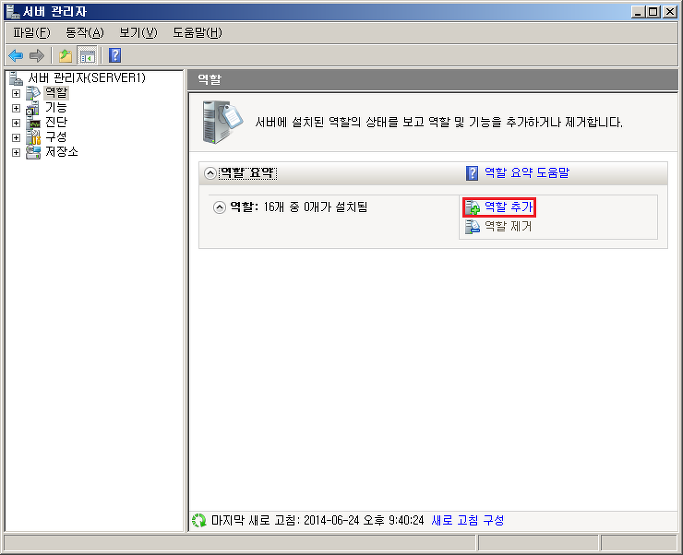Click the 역할 gray pane header
Image resolution: width=683 pixels, height=555 pixels.
[433, 80]
